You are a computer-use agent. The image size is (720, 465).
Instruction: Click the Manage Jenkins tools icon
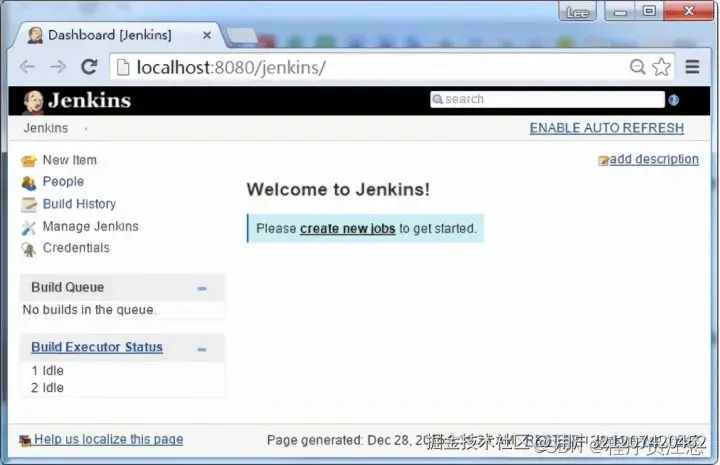(x=28, y=227)
